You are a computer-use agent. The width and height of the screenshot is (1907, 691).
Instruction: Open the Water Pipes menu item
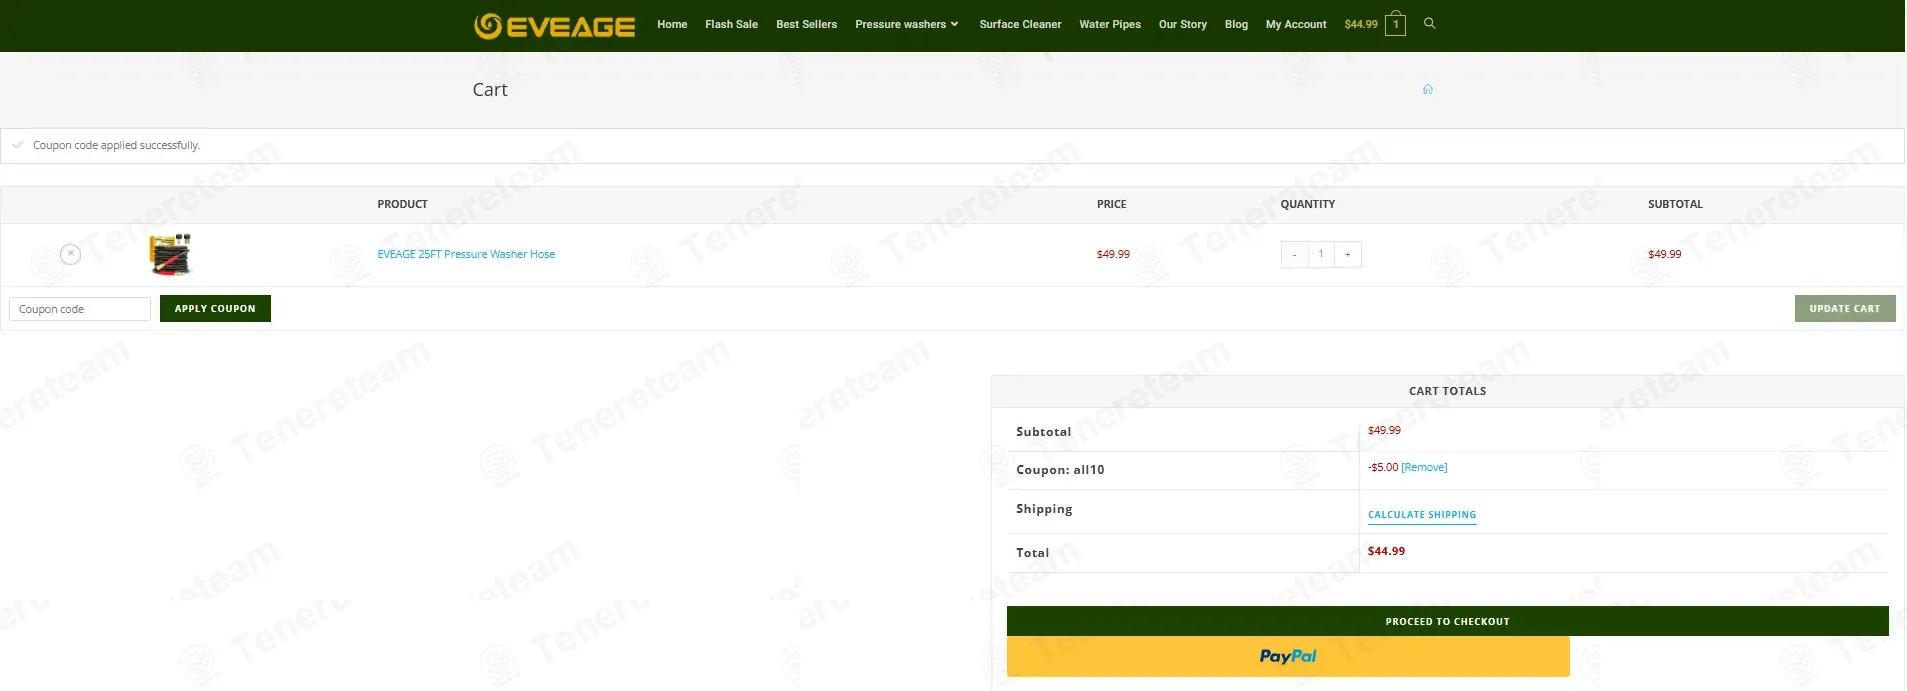pos(1110,24)
